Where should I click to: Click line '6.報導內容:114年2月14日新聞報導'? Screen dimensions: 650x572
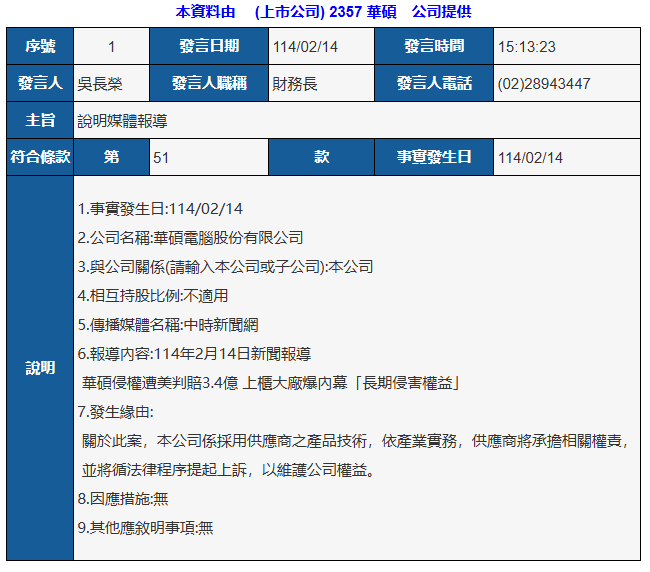[194, 354]
